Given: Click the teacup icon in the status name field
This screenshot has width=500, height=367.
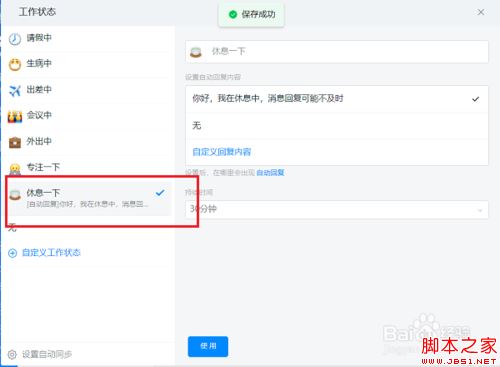Looking at the screenshot, I should click(196, 52).
